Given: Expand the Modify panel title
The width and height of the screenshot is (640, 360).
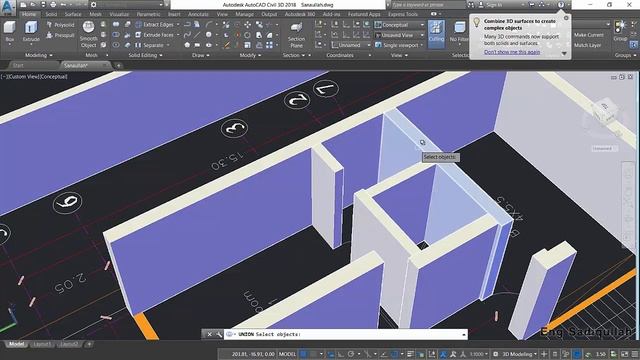Looking at the screenshot, I should (x=250, y=55).
